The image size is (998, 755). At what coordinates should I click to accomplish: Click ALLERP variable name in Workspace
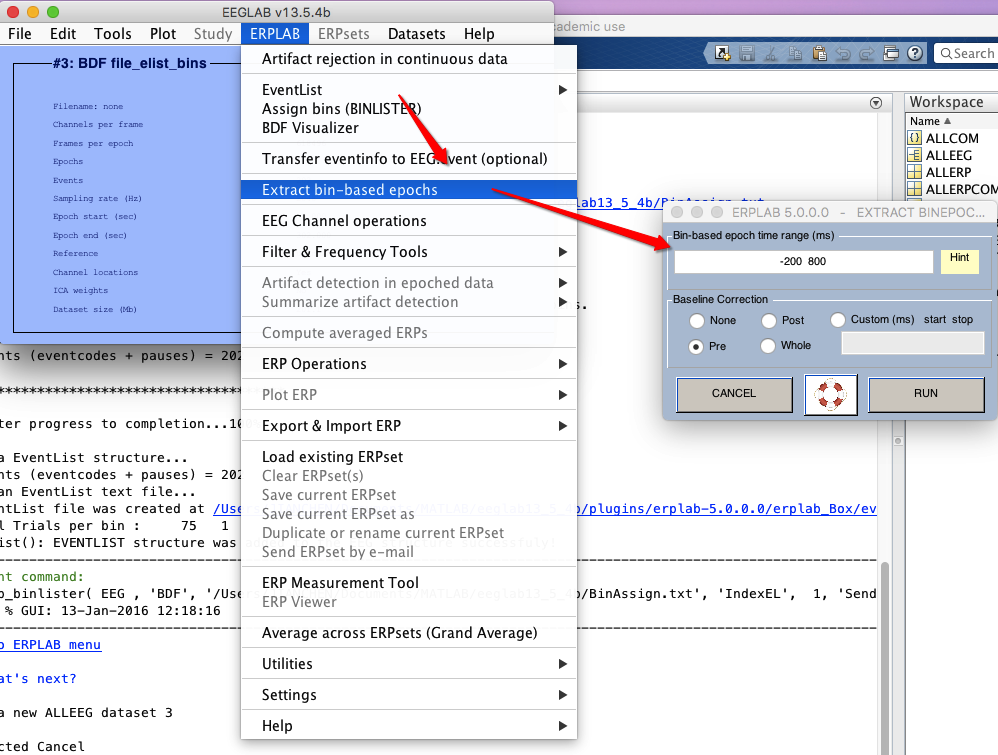click(x=948, y=173)
